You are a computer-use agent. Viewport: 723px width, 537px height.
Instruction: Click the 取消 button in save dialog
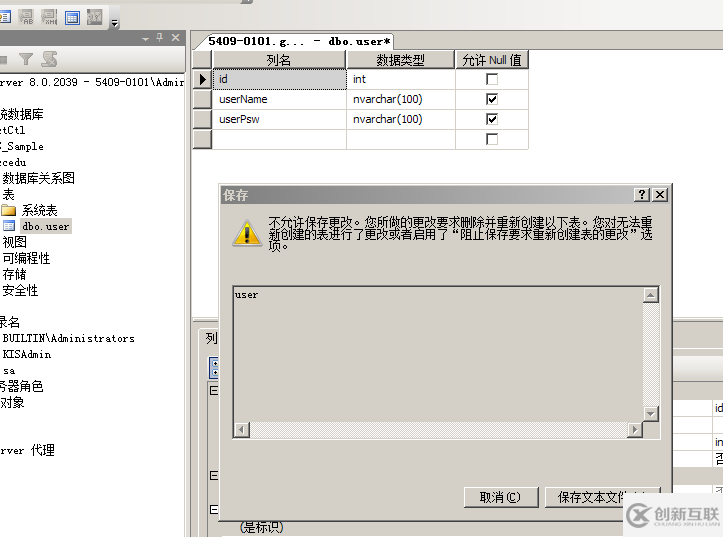coord(500,497)
